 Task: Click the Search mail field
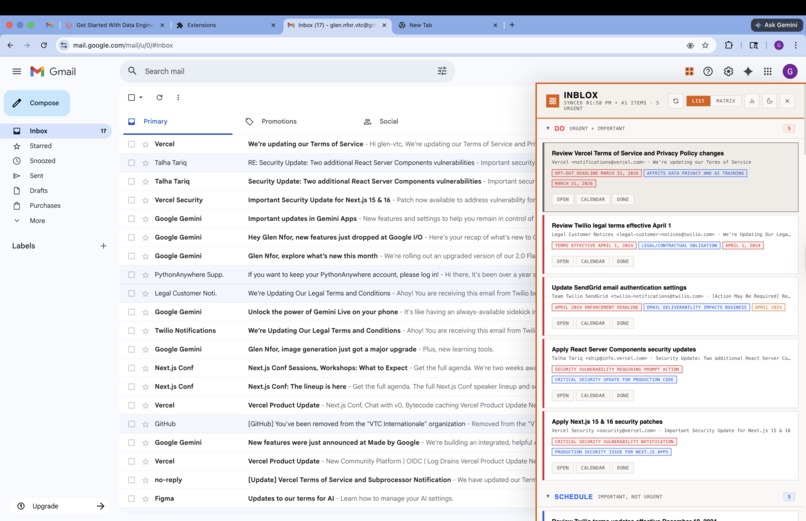(287, 71)
